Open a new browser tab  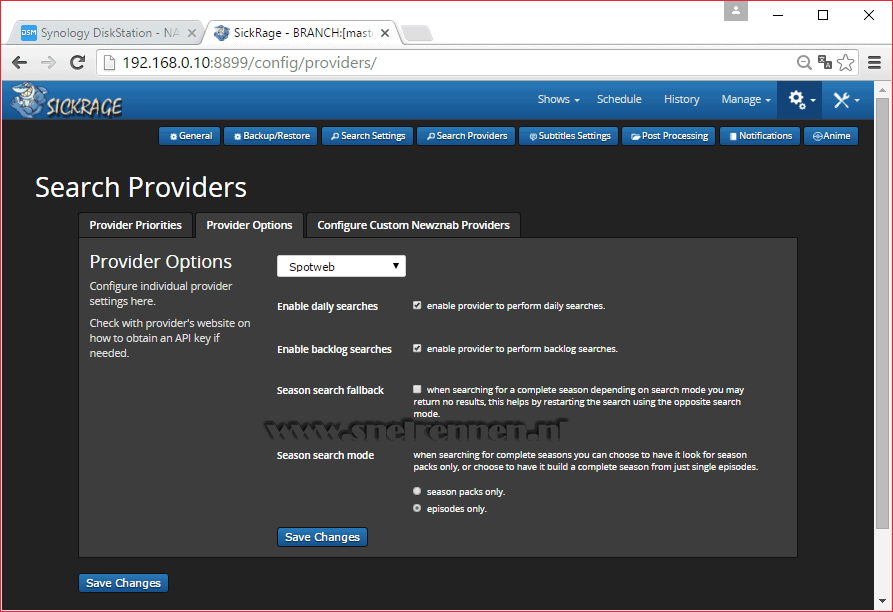(417, 34)
